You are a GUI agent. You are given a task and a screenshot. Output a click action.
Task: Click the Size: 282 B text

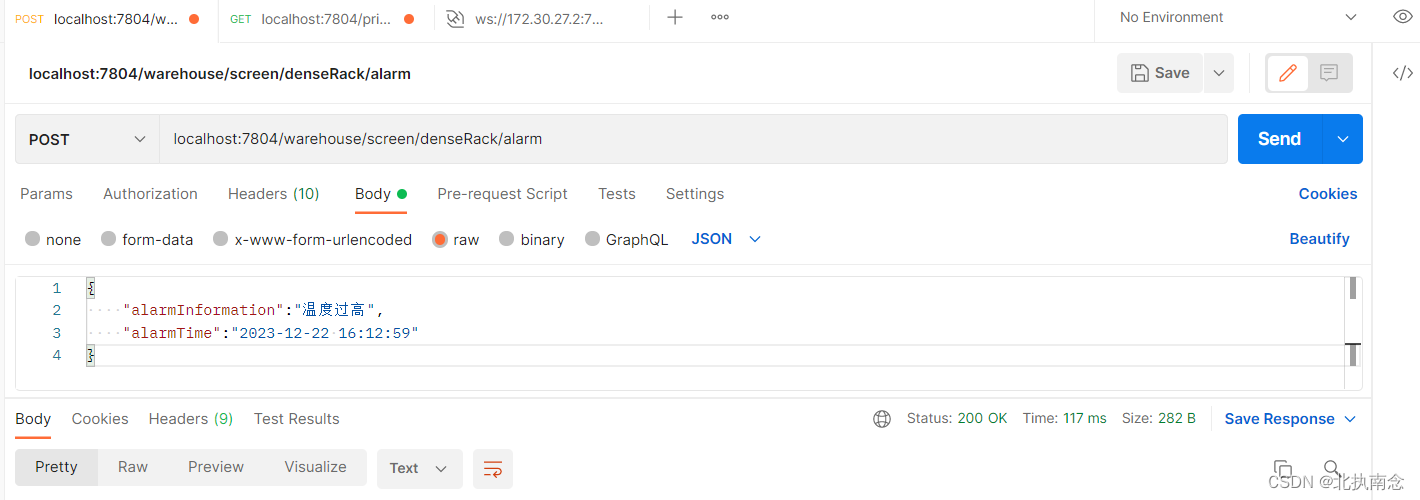pyautogui.click(x=1159, y=419)
